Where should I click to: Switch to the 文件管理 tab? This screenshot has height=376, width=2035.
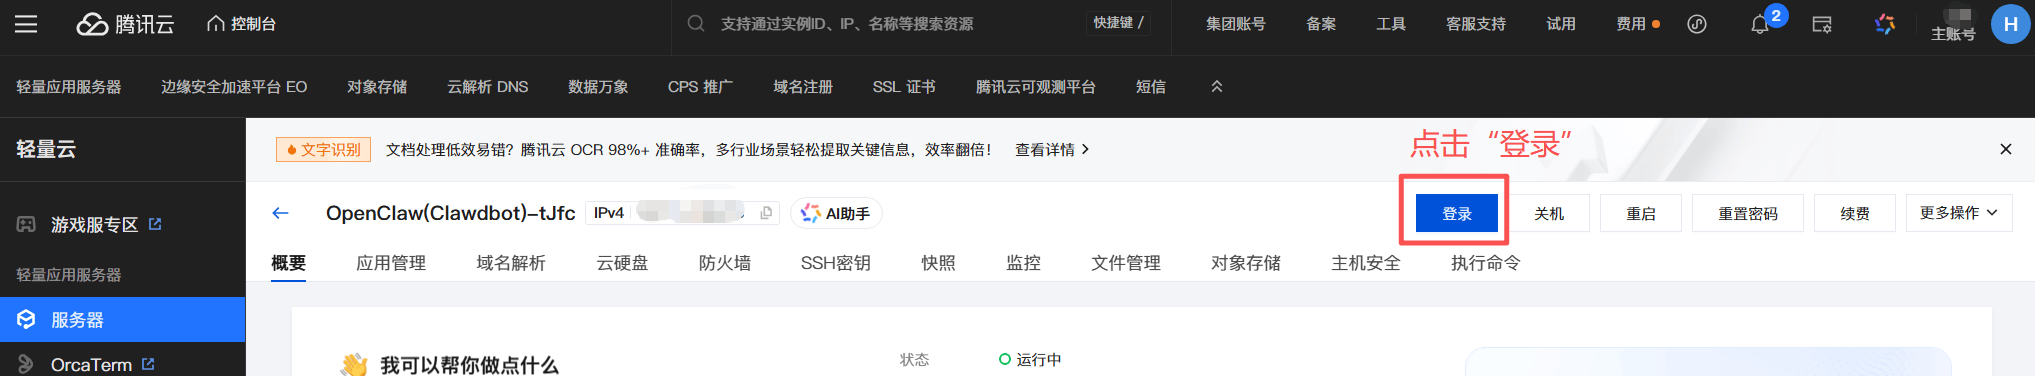1126,263
